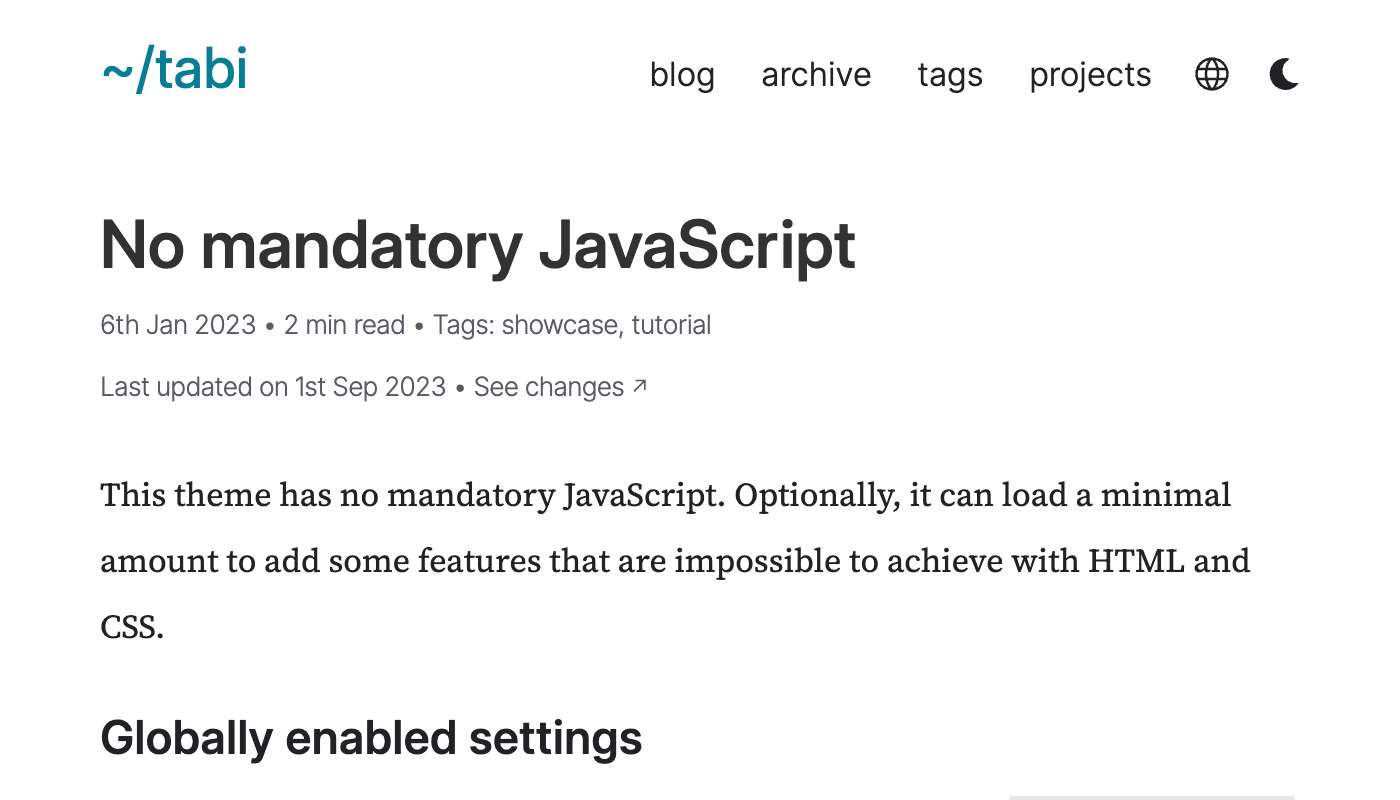This screenshot has height=800, width=1400.
Task: Click the 6th Jan 2023 publish date
Action: click(178, 325)
